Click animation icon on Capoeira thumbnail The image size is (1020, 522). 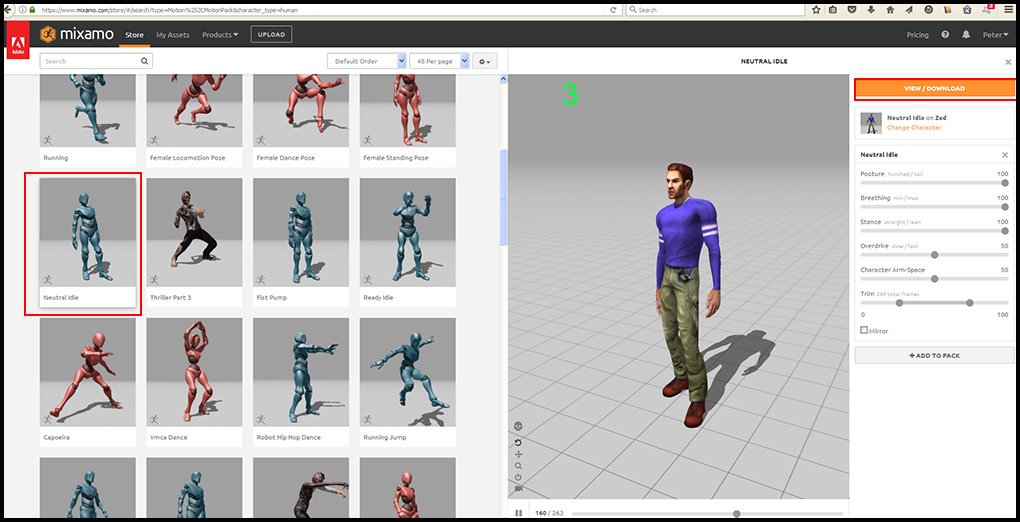coord(47,420)
